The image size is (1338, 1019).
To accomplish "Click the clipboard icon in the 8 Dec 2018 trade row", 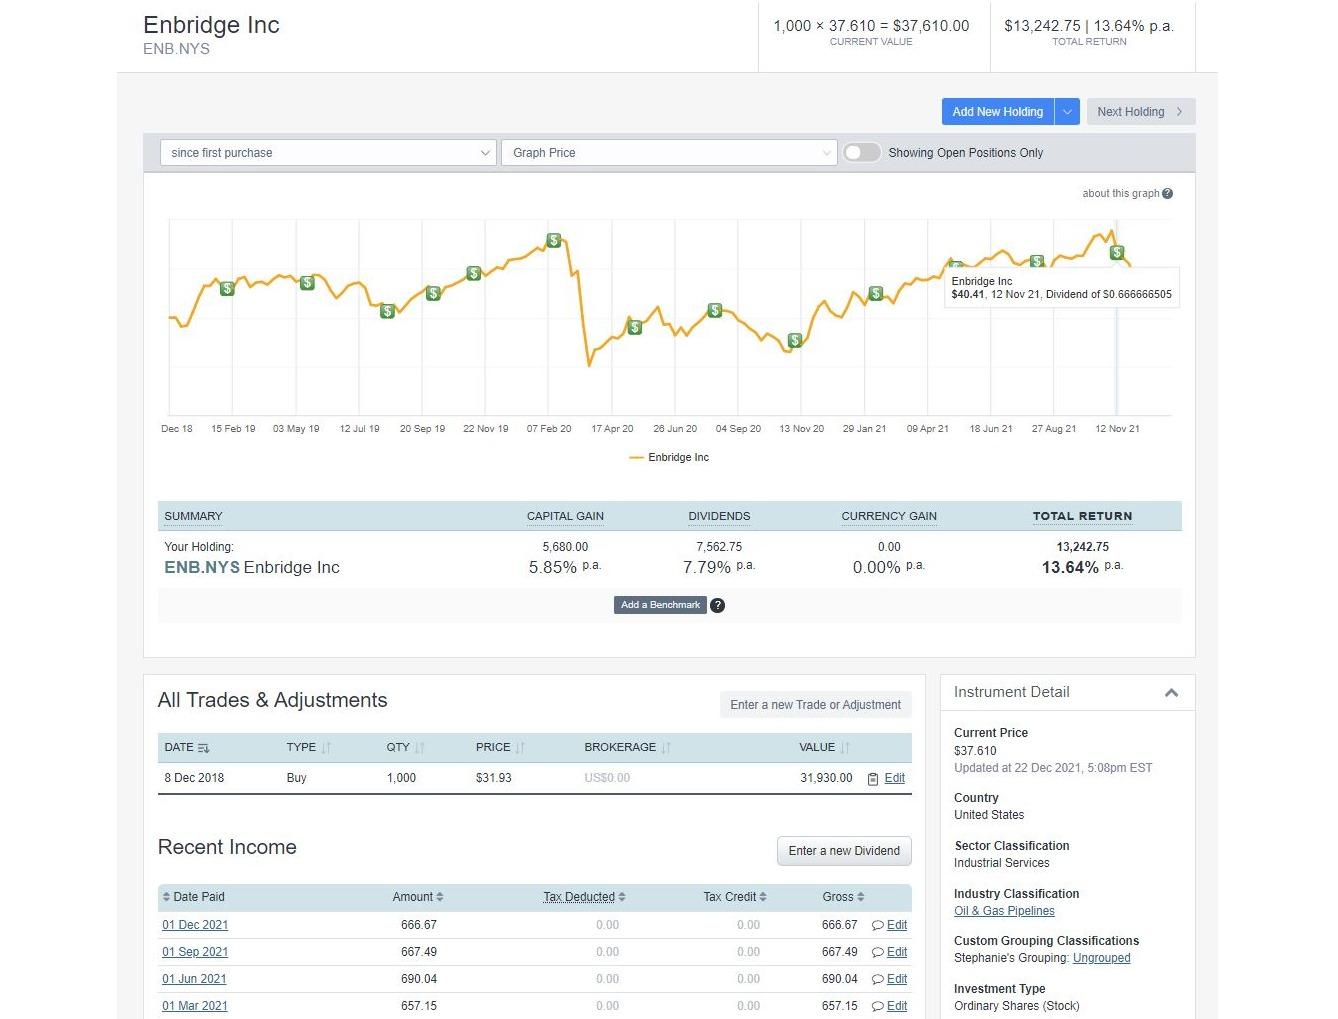I will click(x=873, y=779).
